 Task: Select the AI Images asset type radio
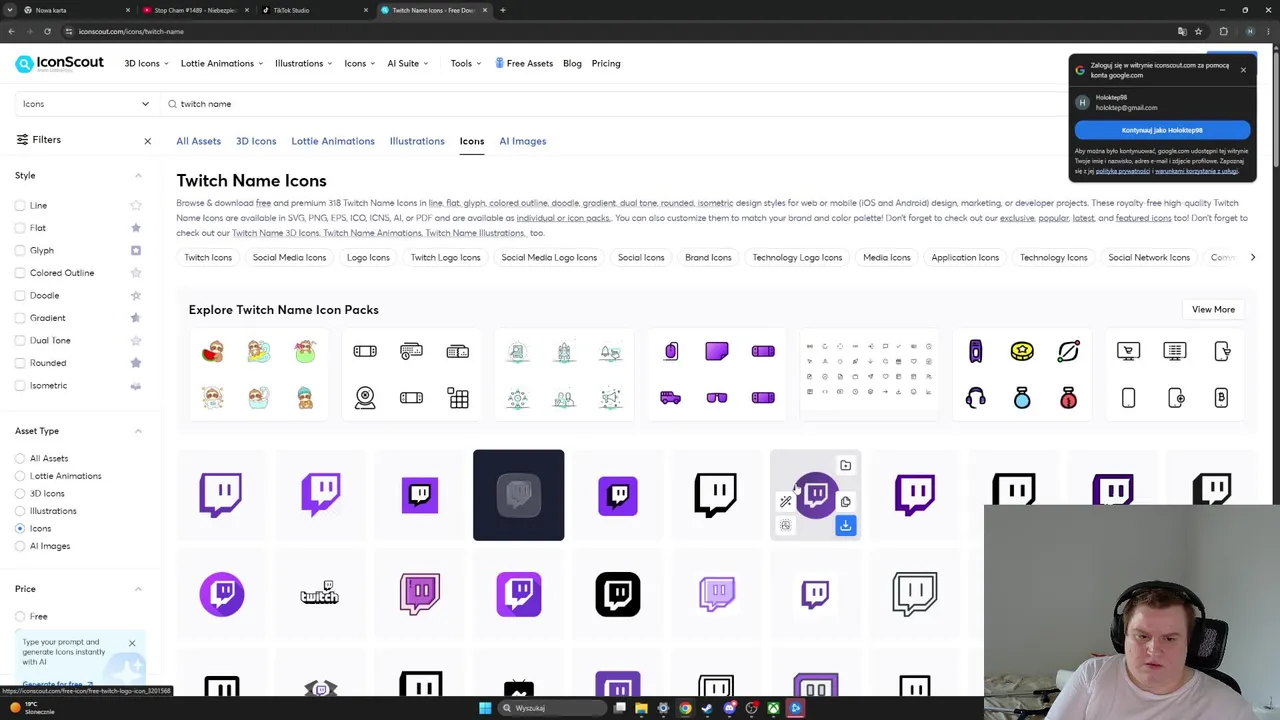pos(20,546)
